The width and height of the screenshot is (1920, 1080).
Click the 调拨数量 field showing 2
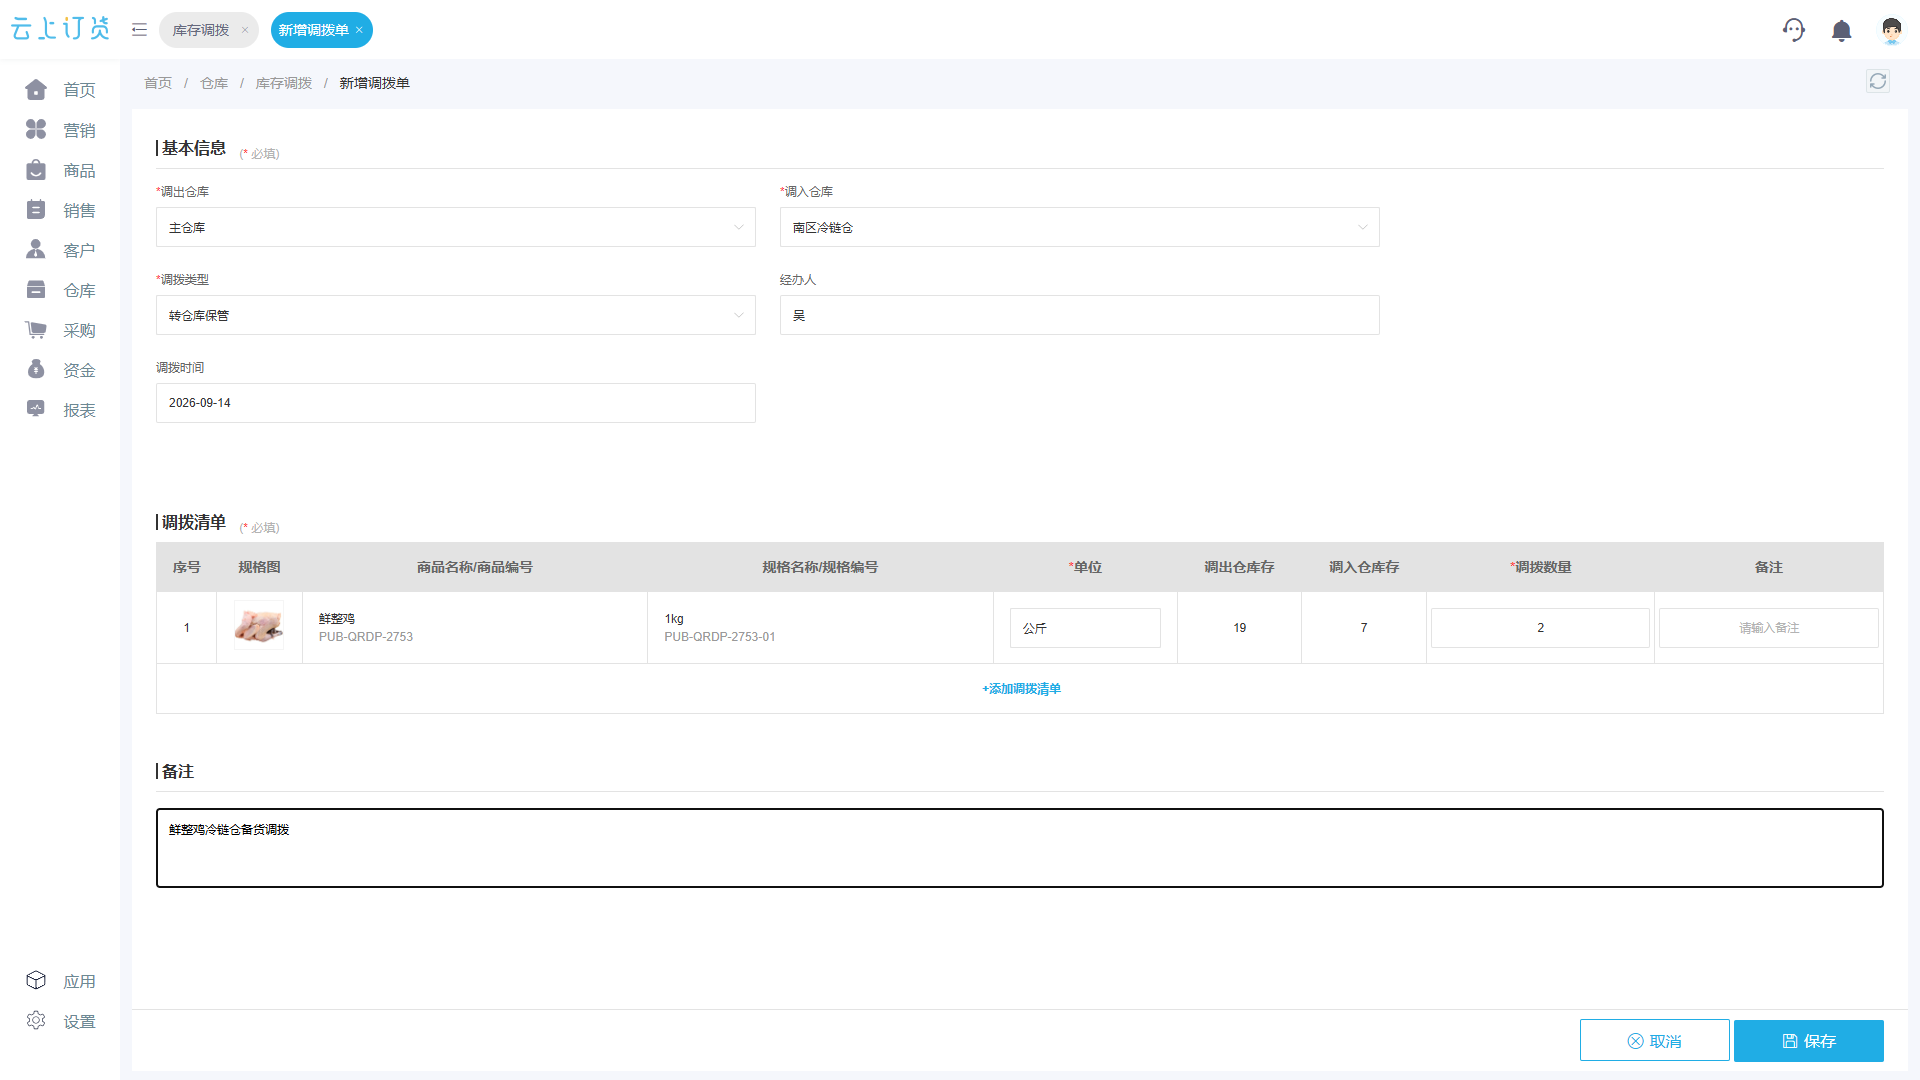1540,628
